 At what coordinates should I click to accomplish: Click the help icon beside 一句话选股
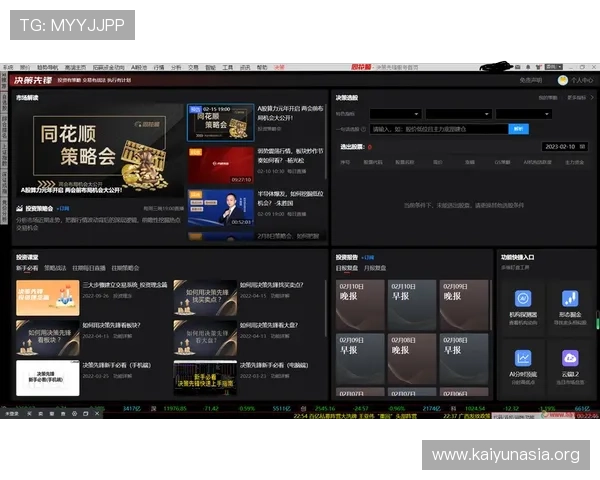point(363,129)
